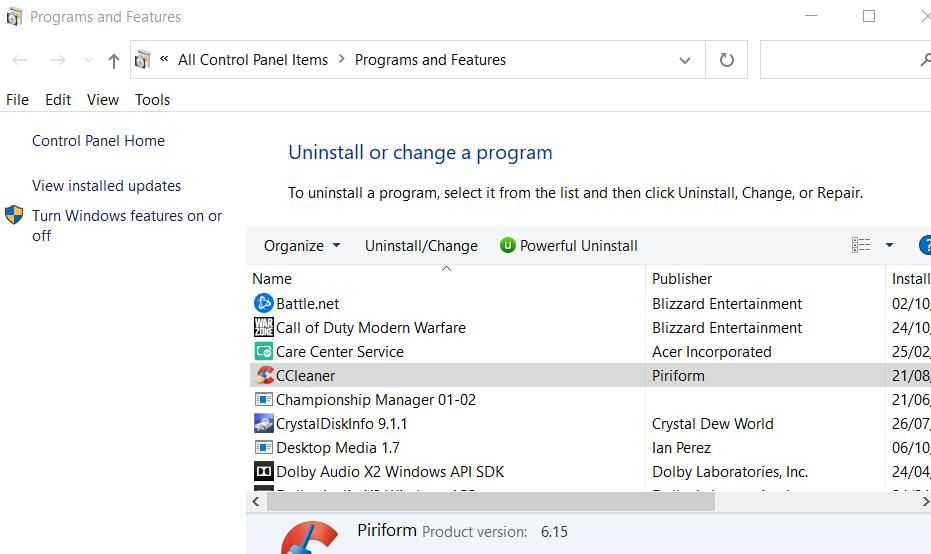Viewport: 931px width, 554px height.
Task: Open the Tools menu
Action: click(152, 100)
